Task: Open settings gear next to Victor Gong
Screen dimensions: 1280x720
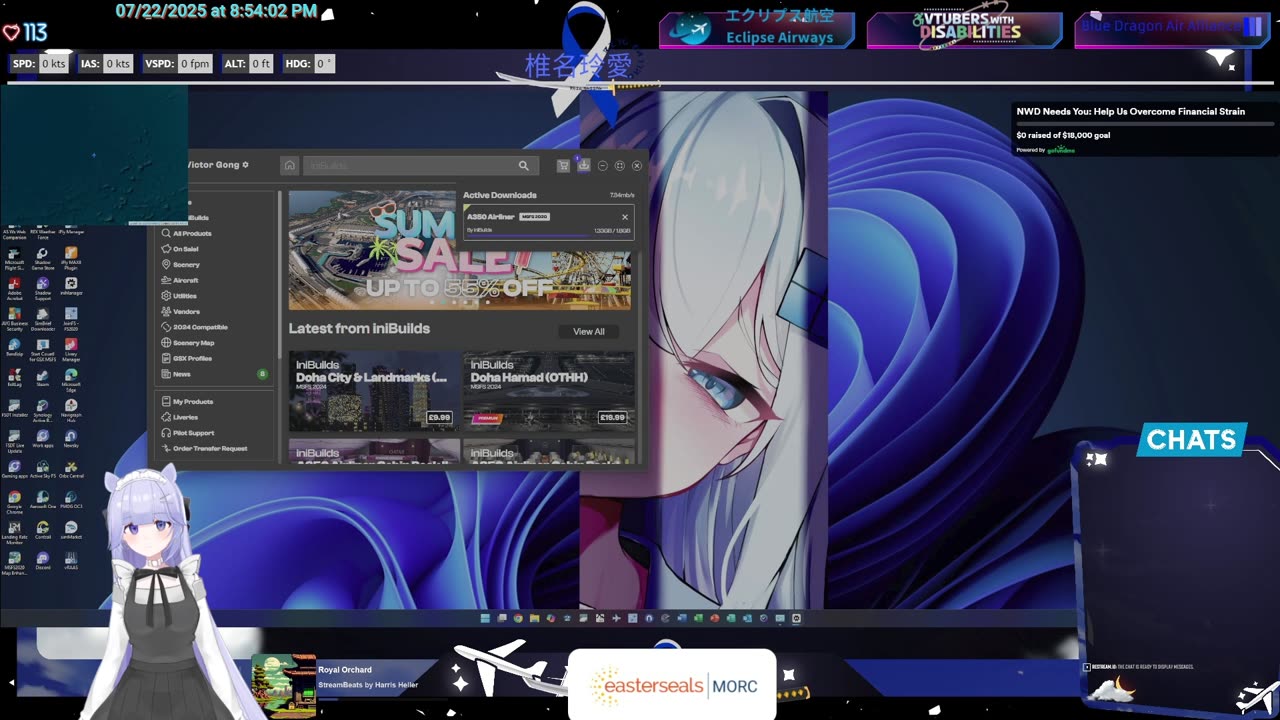Action: (245, 165)
